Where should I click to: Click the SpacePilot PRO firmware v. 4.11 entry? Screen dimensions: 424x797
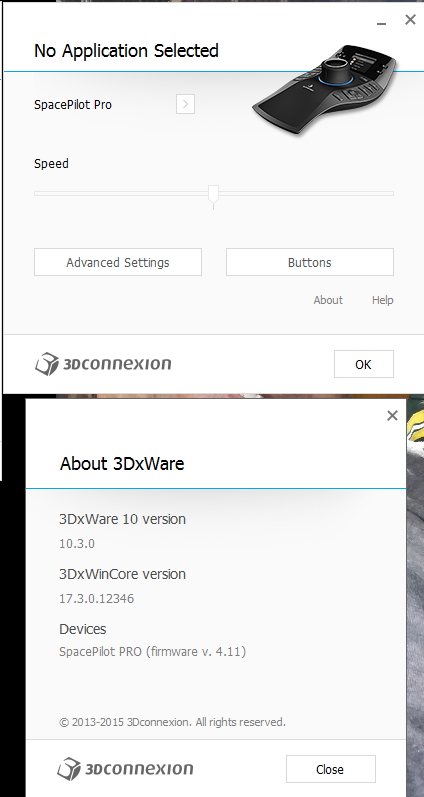click(x=153, y=652)
